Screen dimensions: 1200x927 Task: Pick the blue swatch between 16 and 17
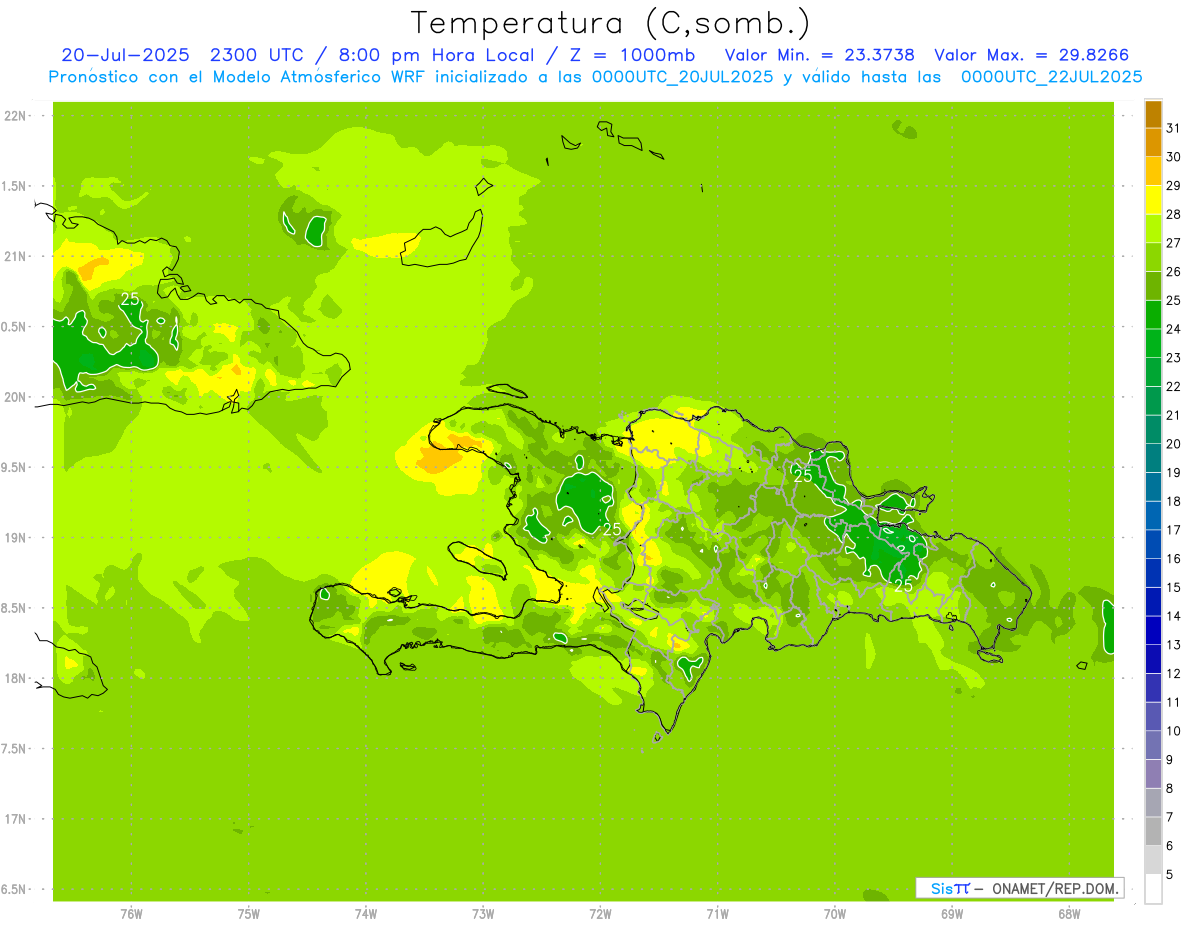tap(1153, 545)
